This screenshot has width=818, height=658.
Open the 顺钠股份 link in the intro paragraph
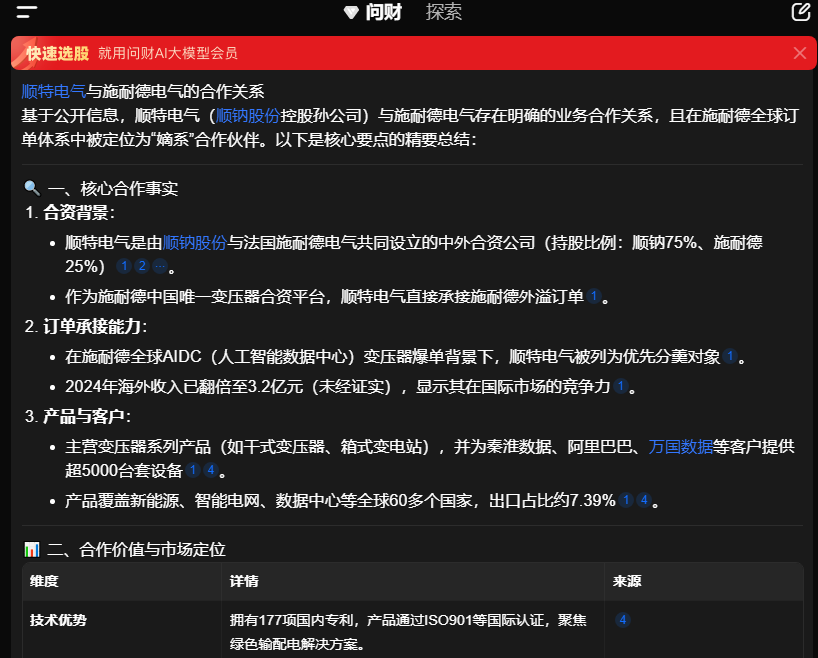pos(248,115)
